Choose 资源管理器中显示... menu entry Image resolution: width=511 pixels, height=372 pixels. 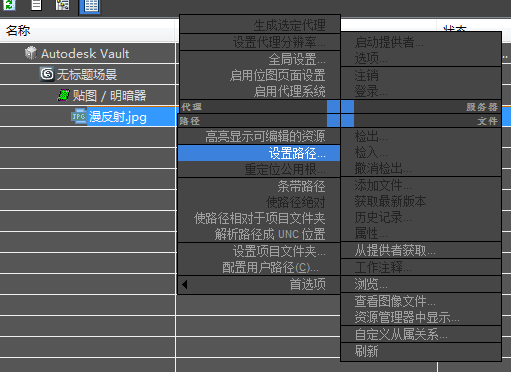coord(421,317)
